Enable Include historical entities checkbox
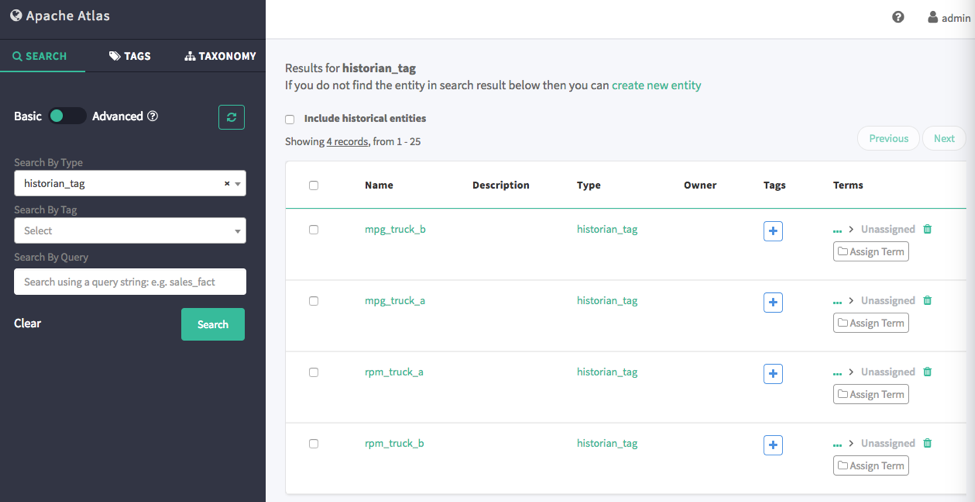This screenshot has width=975, height=502. [x=290, y=119]
